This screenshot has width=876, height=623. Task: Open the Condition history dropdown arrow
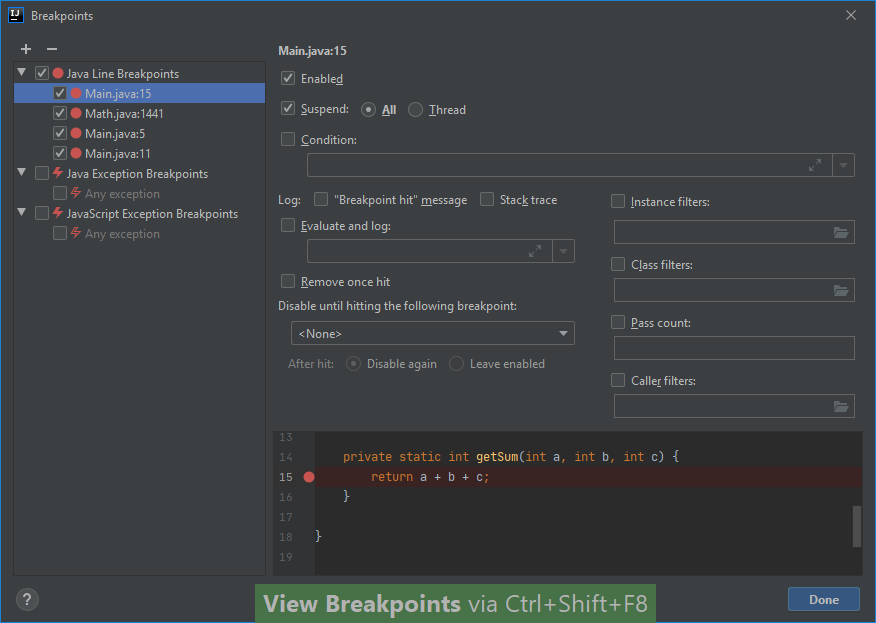(x=844, y=165)
